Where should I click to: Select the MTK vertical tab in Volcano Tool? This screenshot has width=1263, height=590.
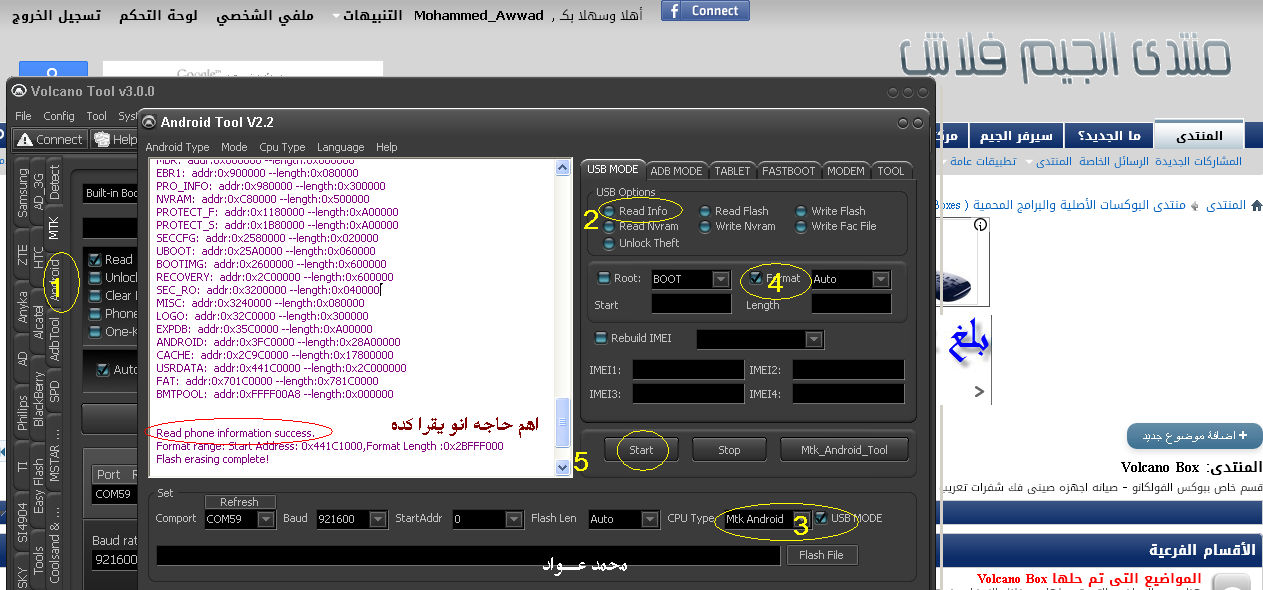coord(55,227)
